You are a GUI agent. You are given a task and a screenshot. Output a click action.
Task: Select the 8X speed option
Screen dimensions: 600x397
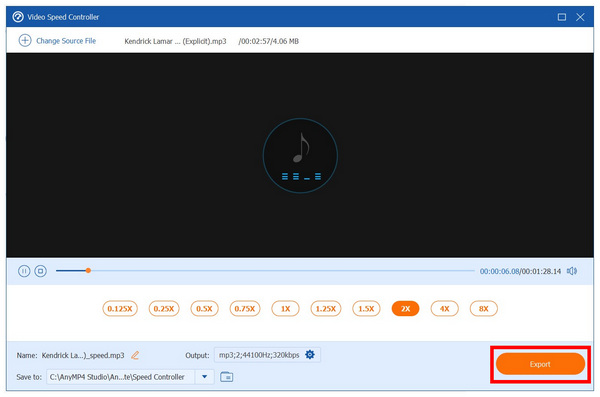[484, 309]
